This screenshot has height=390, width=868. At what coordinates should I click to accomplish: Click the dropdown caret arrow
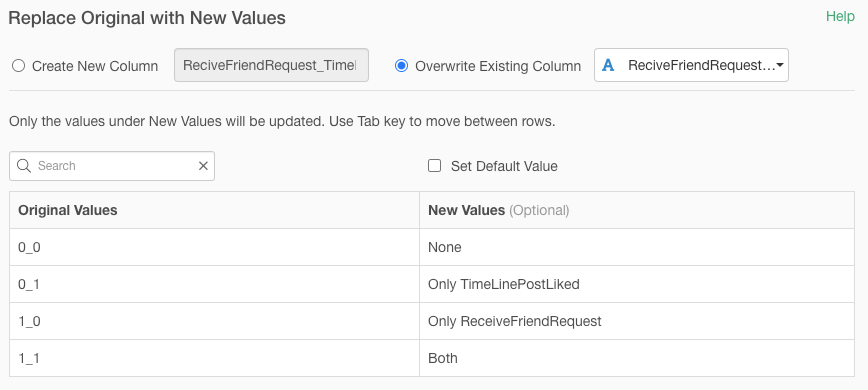pos(779,65)
